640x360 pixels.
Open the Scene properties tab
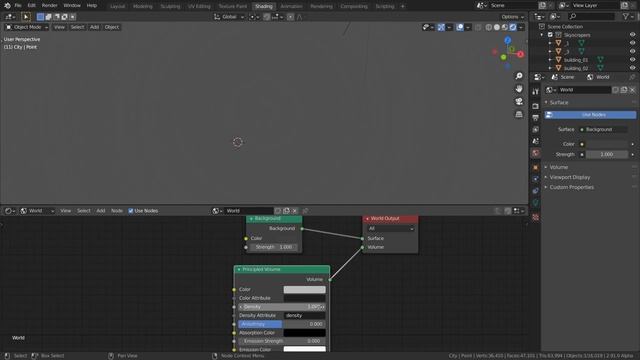pos(536,141)
